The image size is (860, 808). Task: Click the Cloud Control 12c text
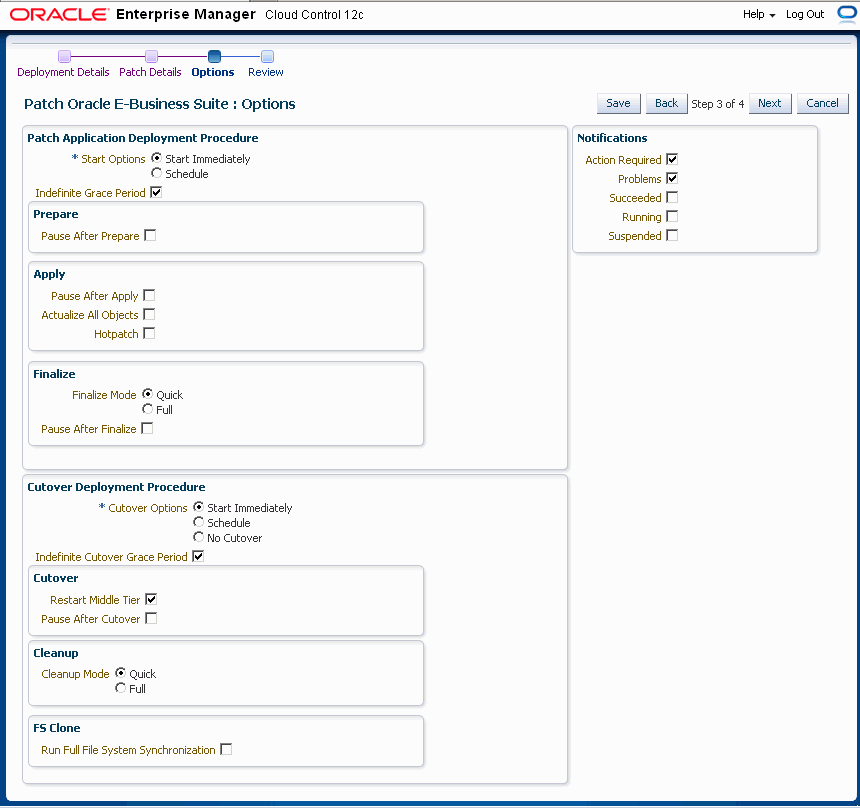coord(314,15)
